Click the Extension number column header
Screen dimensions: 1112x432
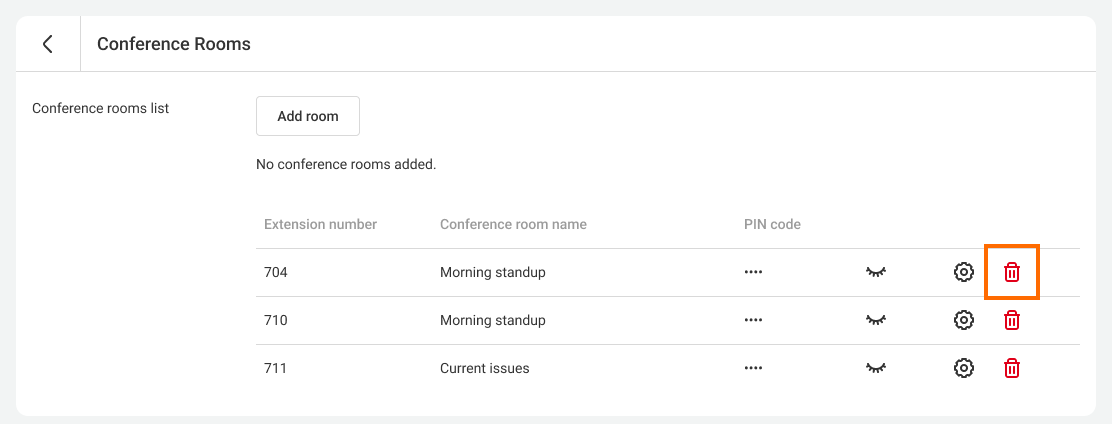[x=320, y=224]
